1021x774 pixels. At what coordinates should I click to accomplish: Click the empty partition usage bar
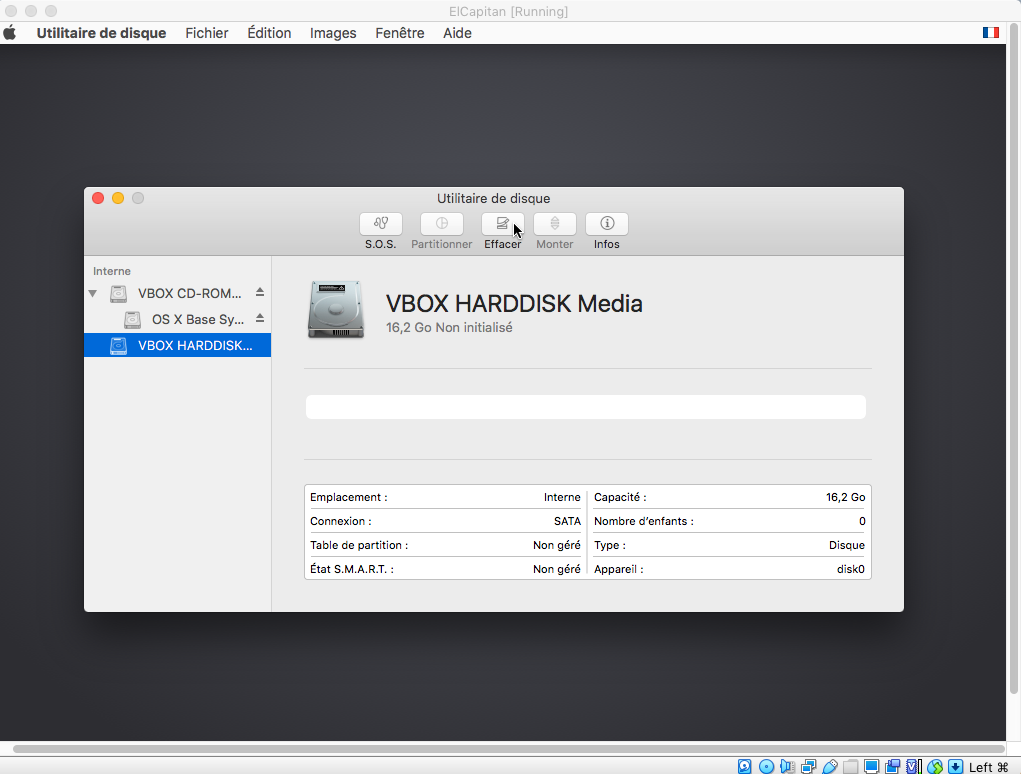coord(586,407)
